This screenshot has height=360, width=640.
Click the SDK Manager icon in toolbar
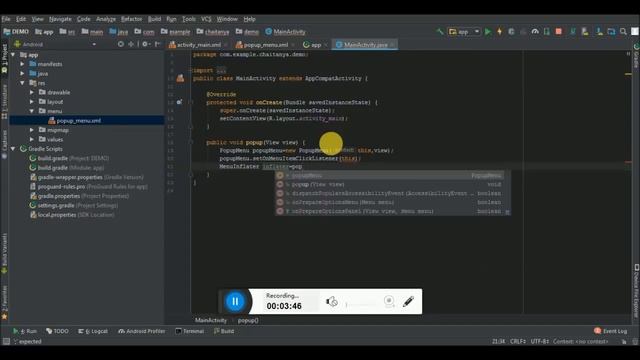pyautogui.click(x=599, y=31)
